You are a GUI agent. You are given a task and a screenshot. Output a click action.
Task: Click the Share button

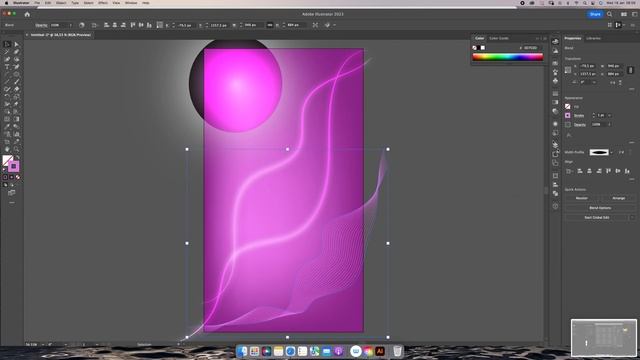pyautogui.click(x=595, y=14)
